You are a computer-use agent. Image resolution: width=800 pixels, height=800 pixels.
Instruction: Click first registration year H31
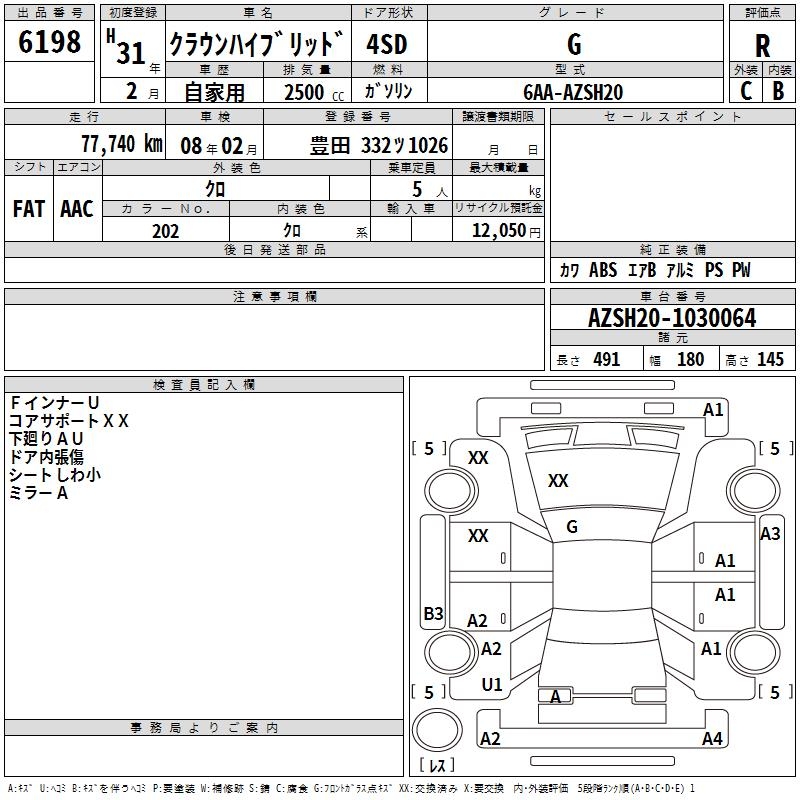coord(126,47)
